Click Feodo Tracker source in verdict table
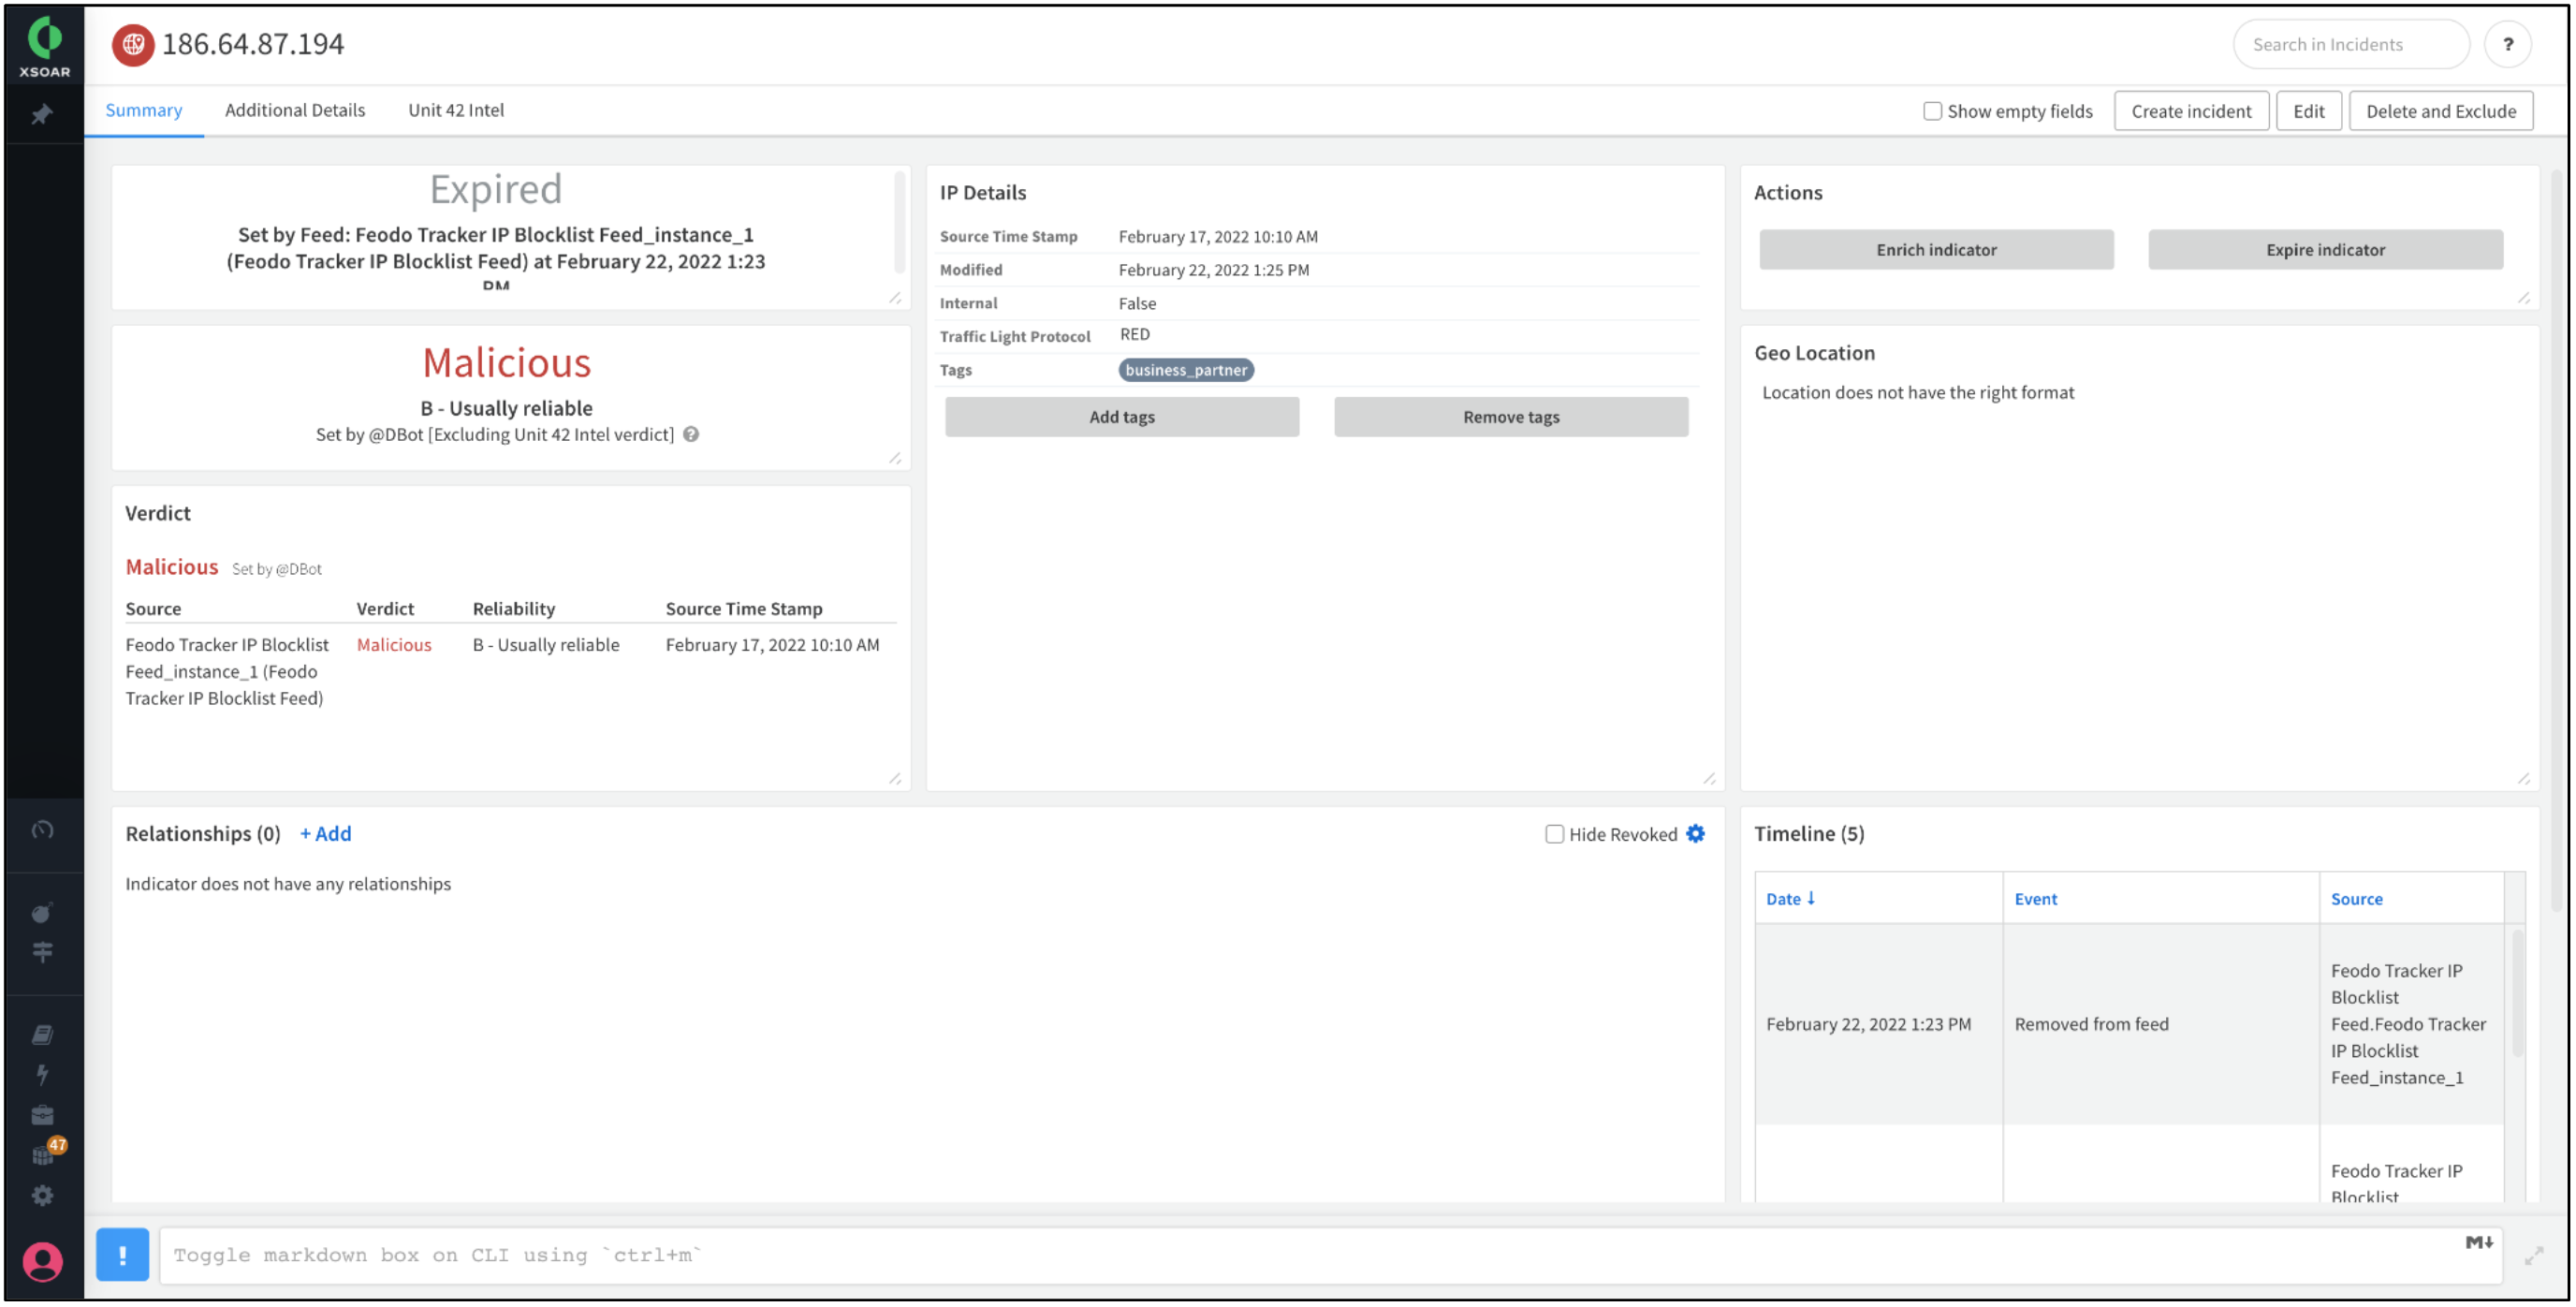2576x1307 pixels. pyautogui.click(x=228, y=672)
